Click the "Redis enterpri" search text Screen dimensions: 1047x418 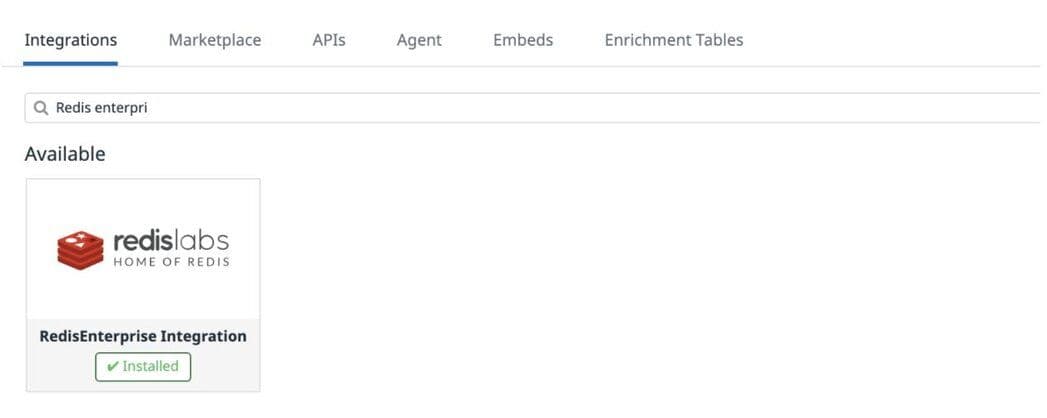pyautogui.click(x=101, y=108)
